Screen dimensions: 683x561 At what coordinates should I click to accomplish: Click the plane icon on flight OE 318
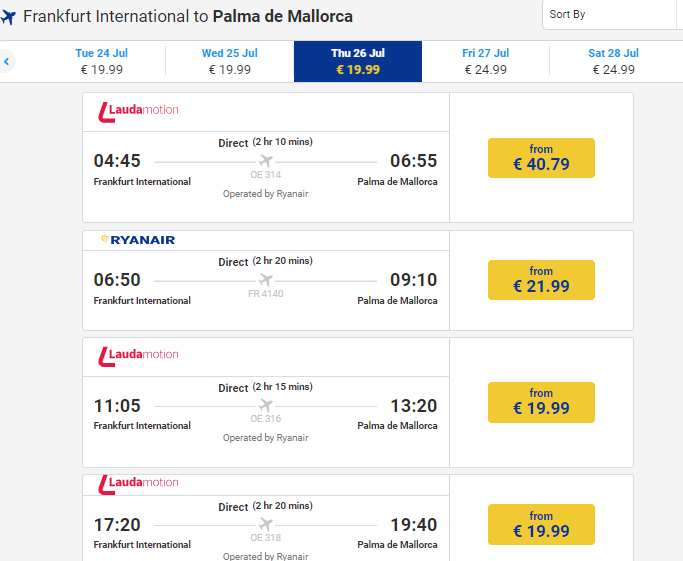click(265, 525)
